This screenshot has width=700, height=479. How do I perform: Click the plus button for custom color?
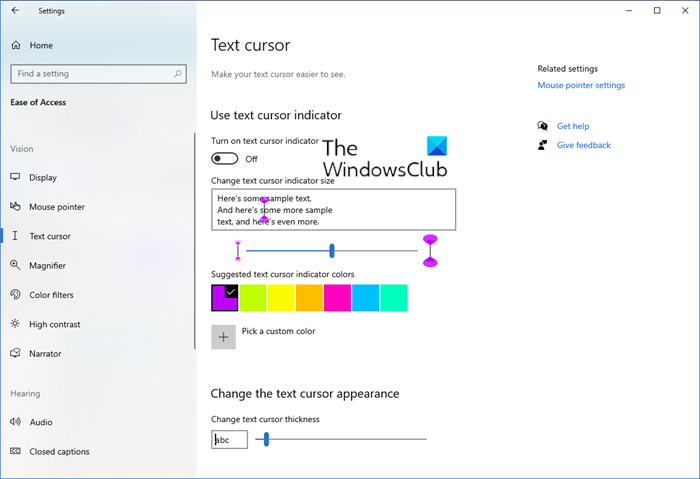[223, 337]
